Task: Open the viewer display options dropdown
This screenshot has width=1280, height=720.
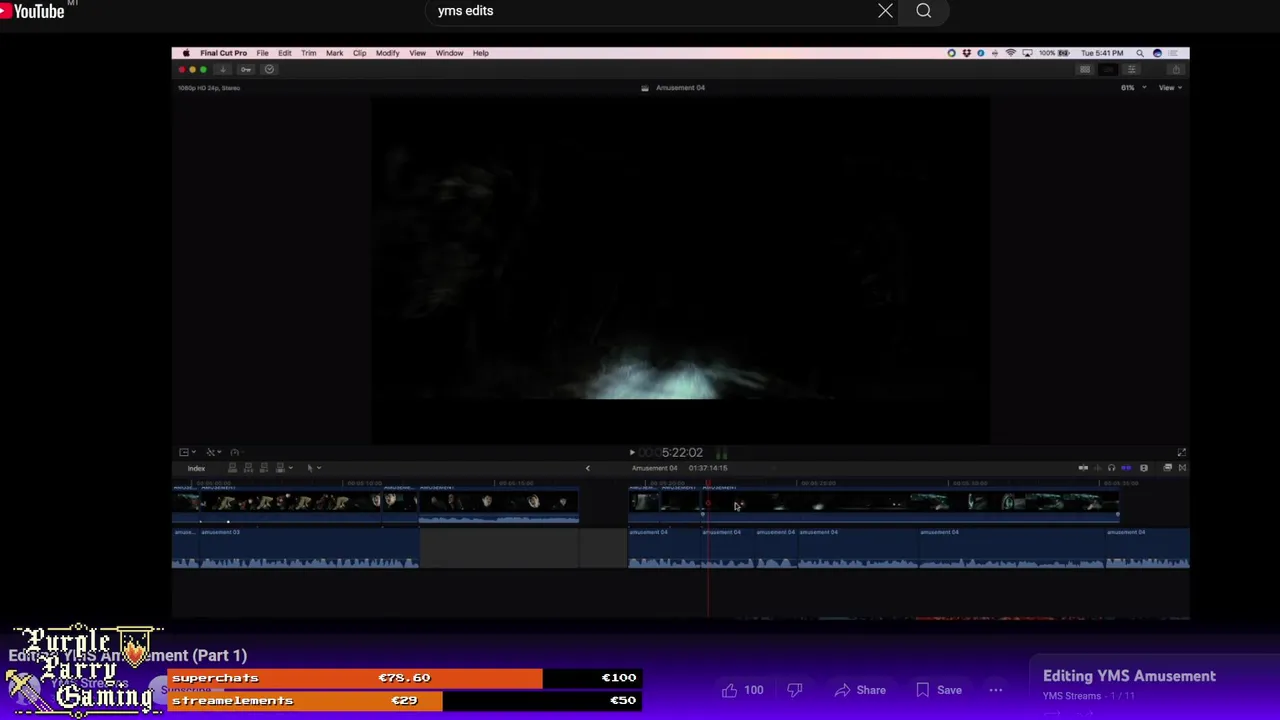Action: 186,453
